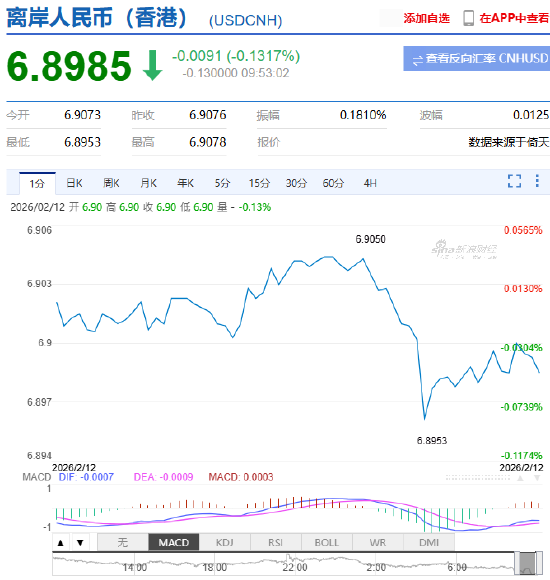Click 添加自选 to add to watchlist
This screenshot has width=550, height=580.
coord(426,18)
